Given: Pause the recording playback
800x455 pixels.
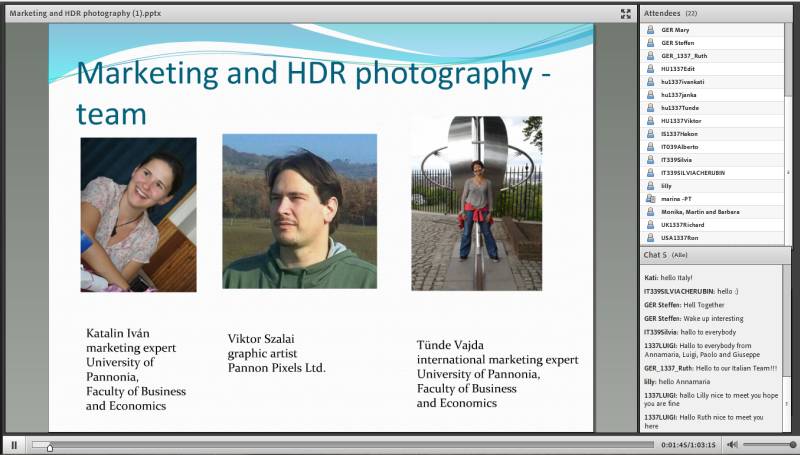Looking at the screenshot, I should [14, 445].
